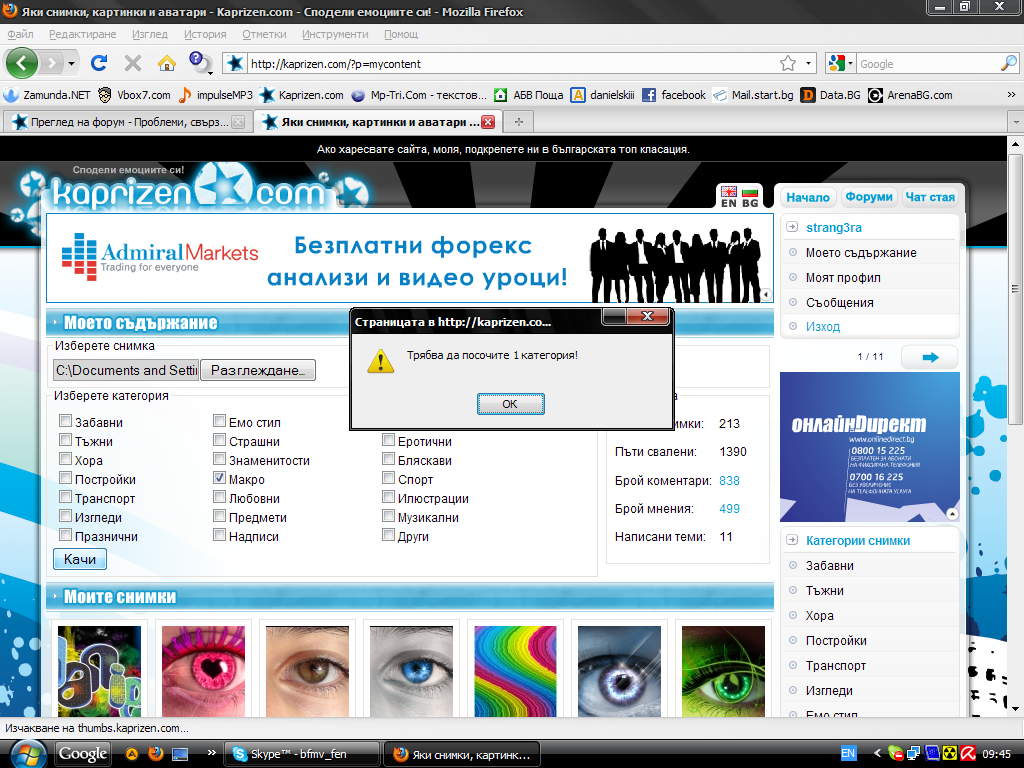Bookmark the page with the star icon

coord(788,63)
